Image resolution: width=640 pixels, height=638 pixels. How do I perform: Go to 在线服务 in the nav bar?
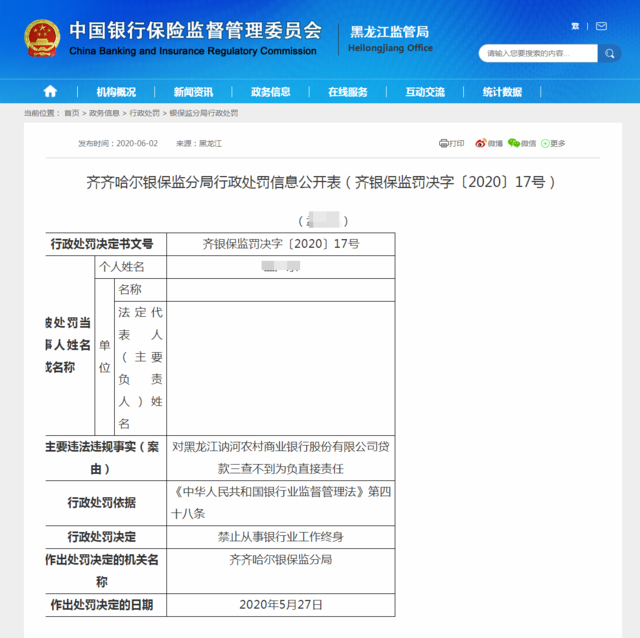(347, 92)
